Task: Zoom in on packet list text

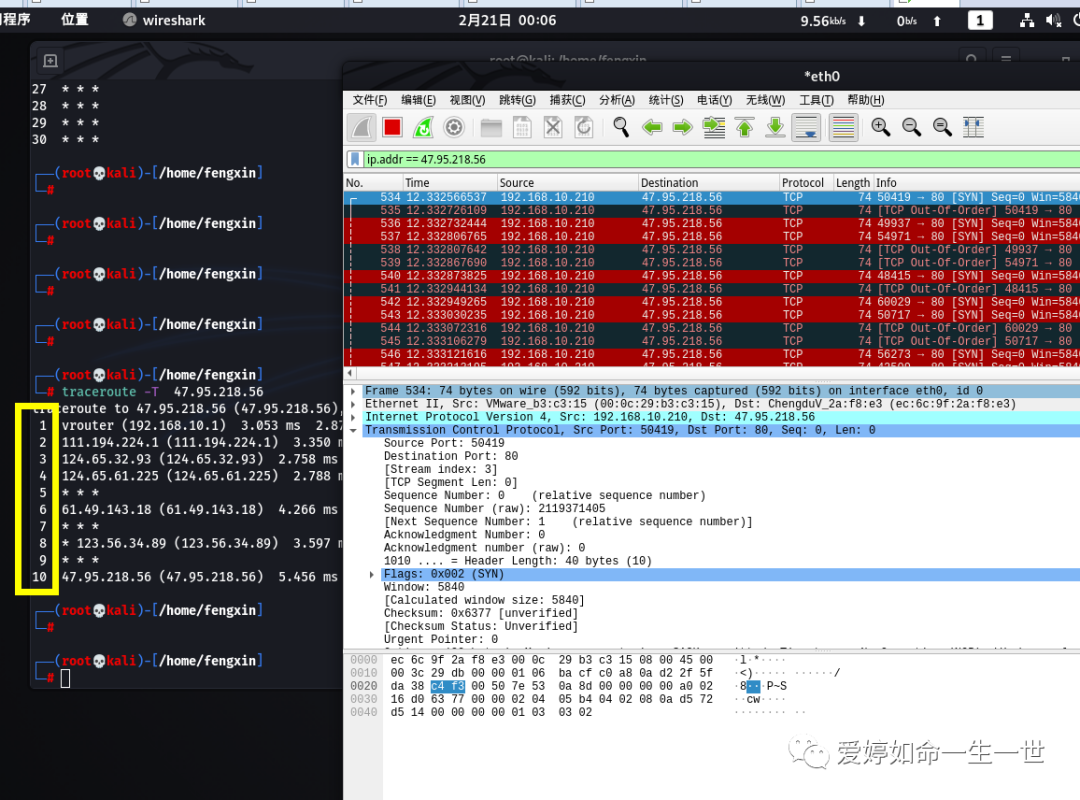Action: 880,127
